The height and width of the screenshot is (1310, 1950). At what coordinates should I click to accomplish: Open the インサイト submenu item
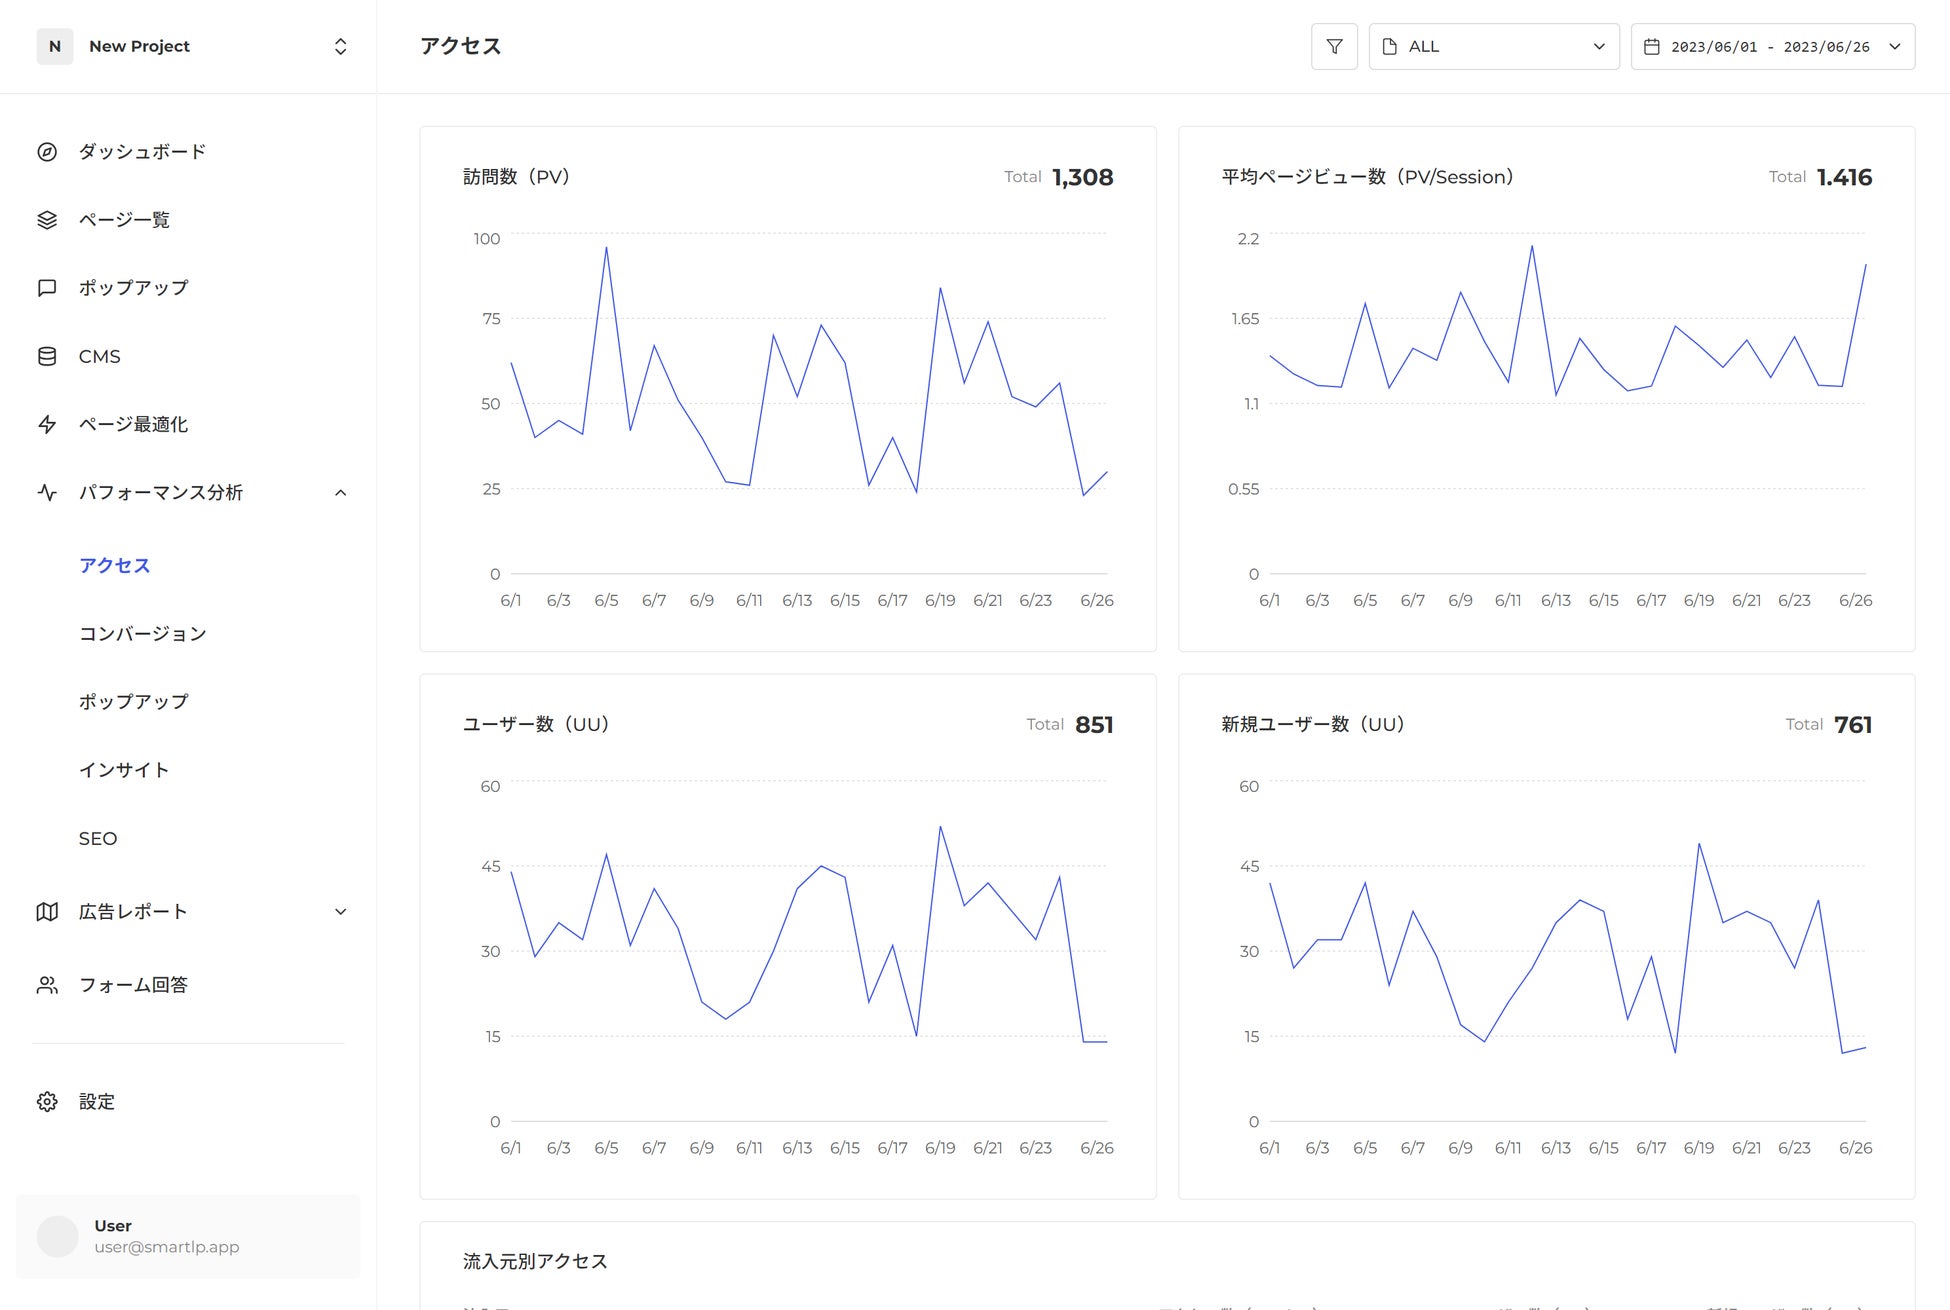124,770
